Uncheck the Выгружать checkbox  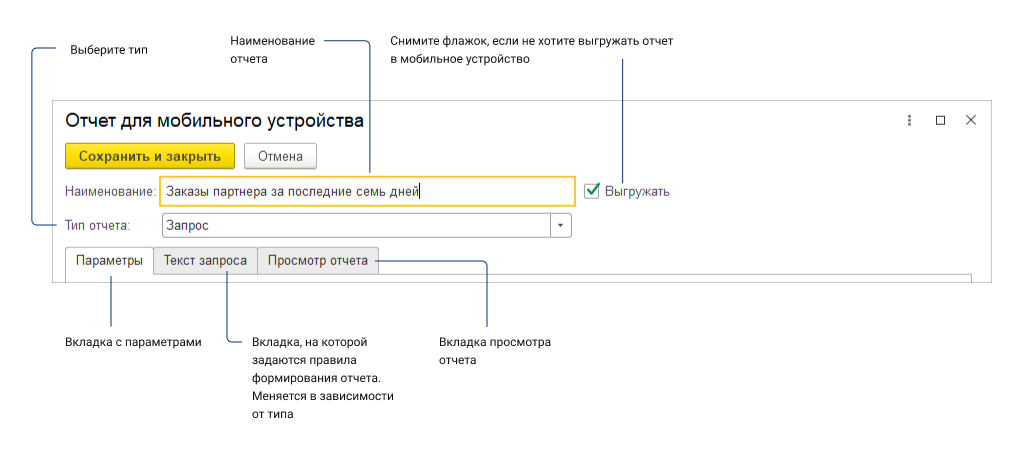tap(592, 191)
